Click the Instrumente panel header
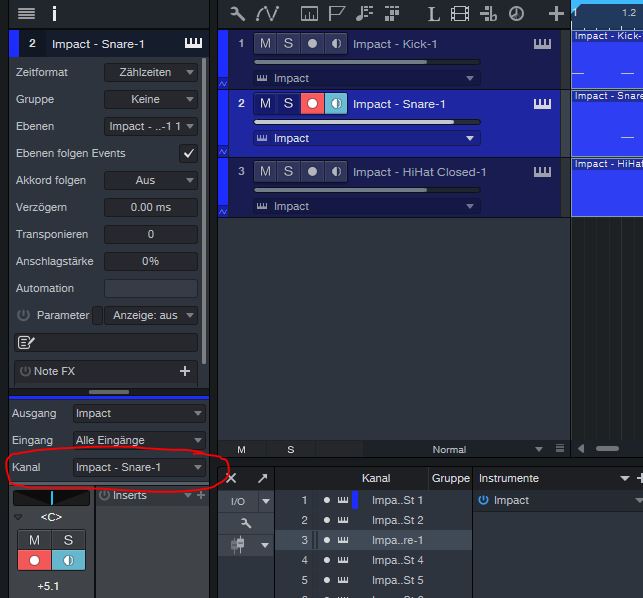 (x=510, y=479)
